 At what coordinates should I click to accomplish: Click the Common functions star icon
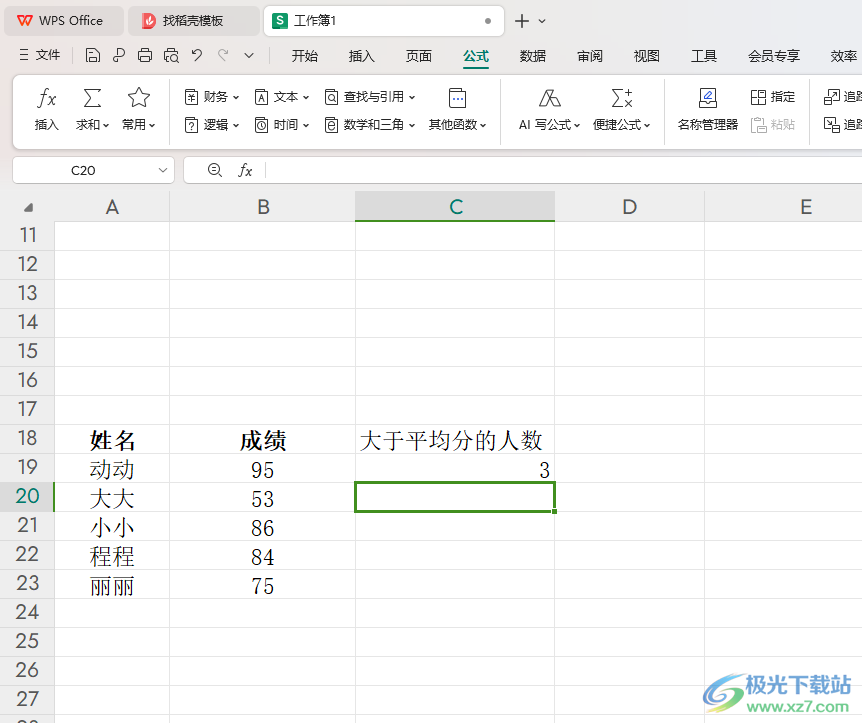coord(139,98)
